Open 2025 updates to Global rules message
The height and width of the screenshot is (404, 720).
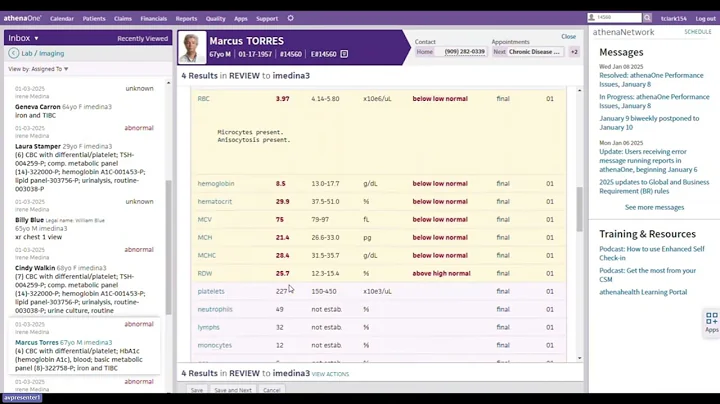click(654, 186)
